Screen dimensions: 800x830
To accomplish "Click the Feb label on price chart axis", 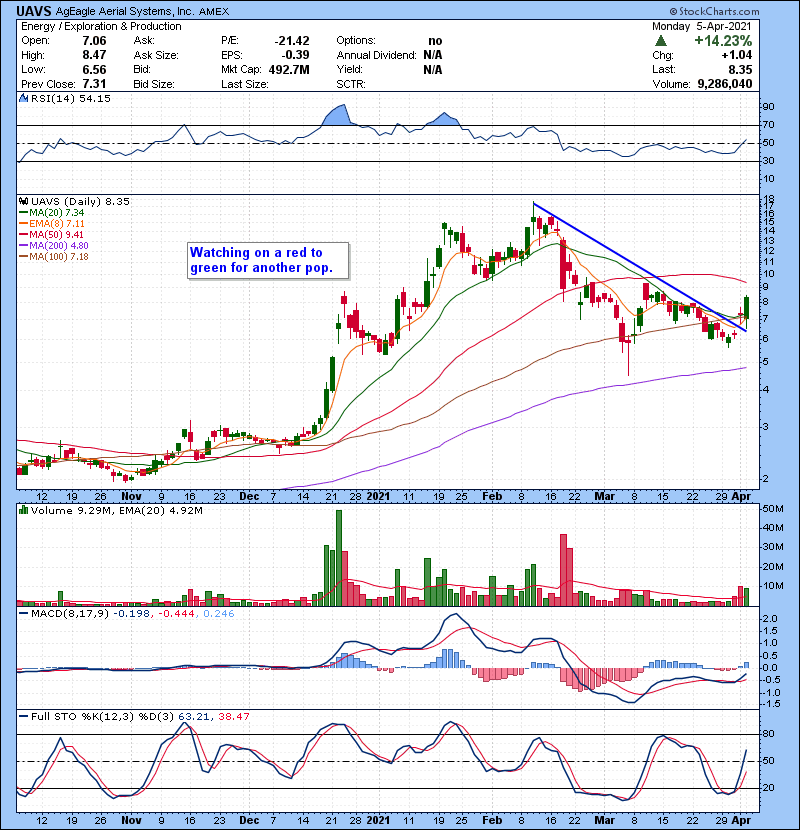I will pos(492,497).
